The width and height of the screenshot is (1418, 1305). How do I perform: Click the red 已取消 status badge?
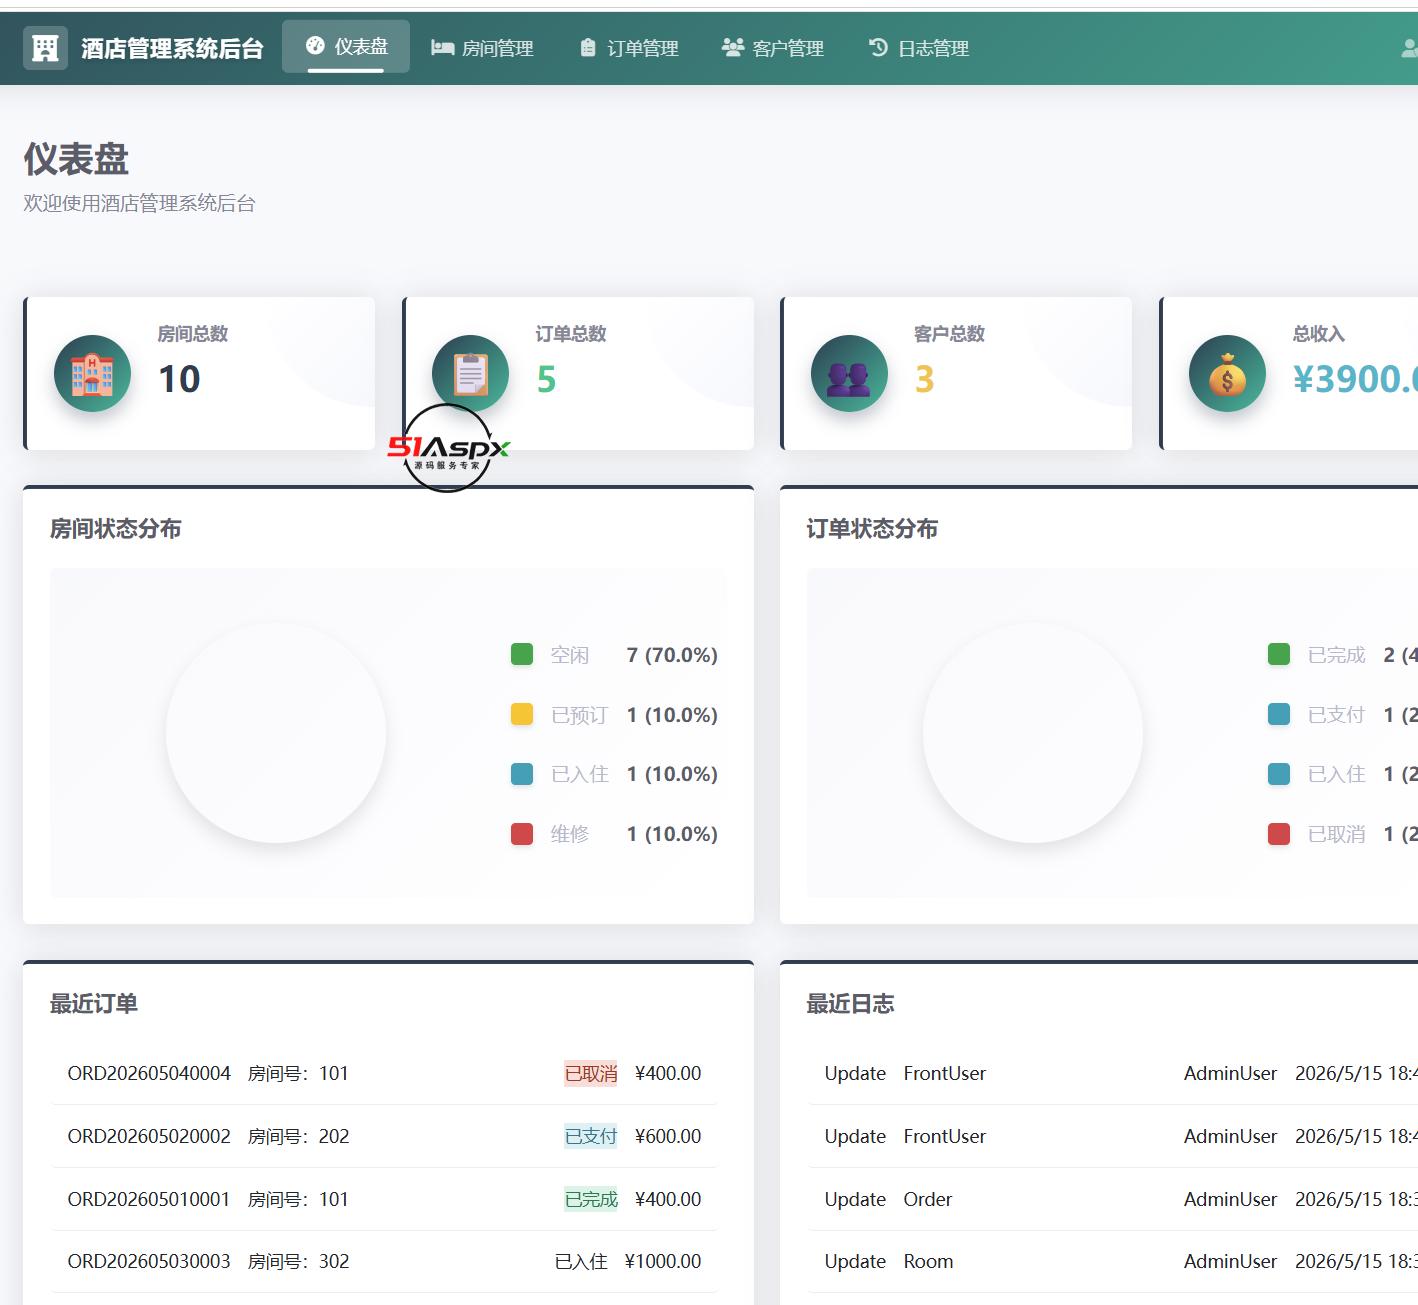[591, 1073]
